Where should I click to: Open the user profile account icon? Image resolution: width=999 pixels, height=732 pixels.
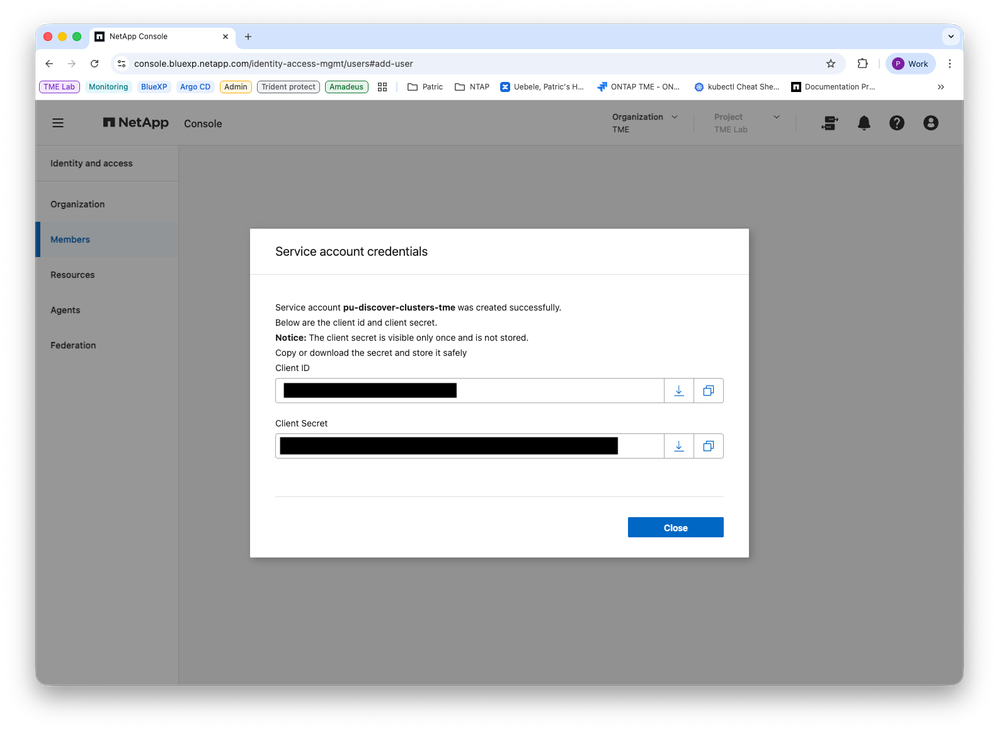[930, 123]
